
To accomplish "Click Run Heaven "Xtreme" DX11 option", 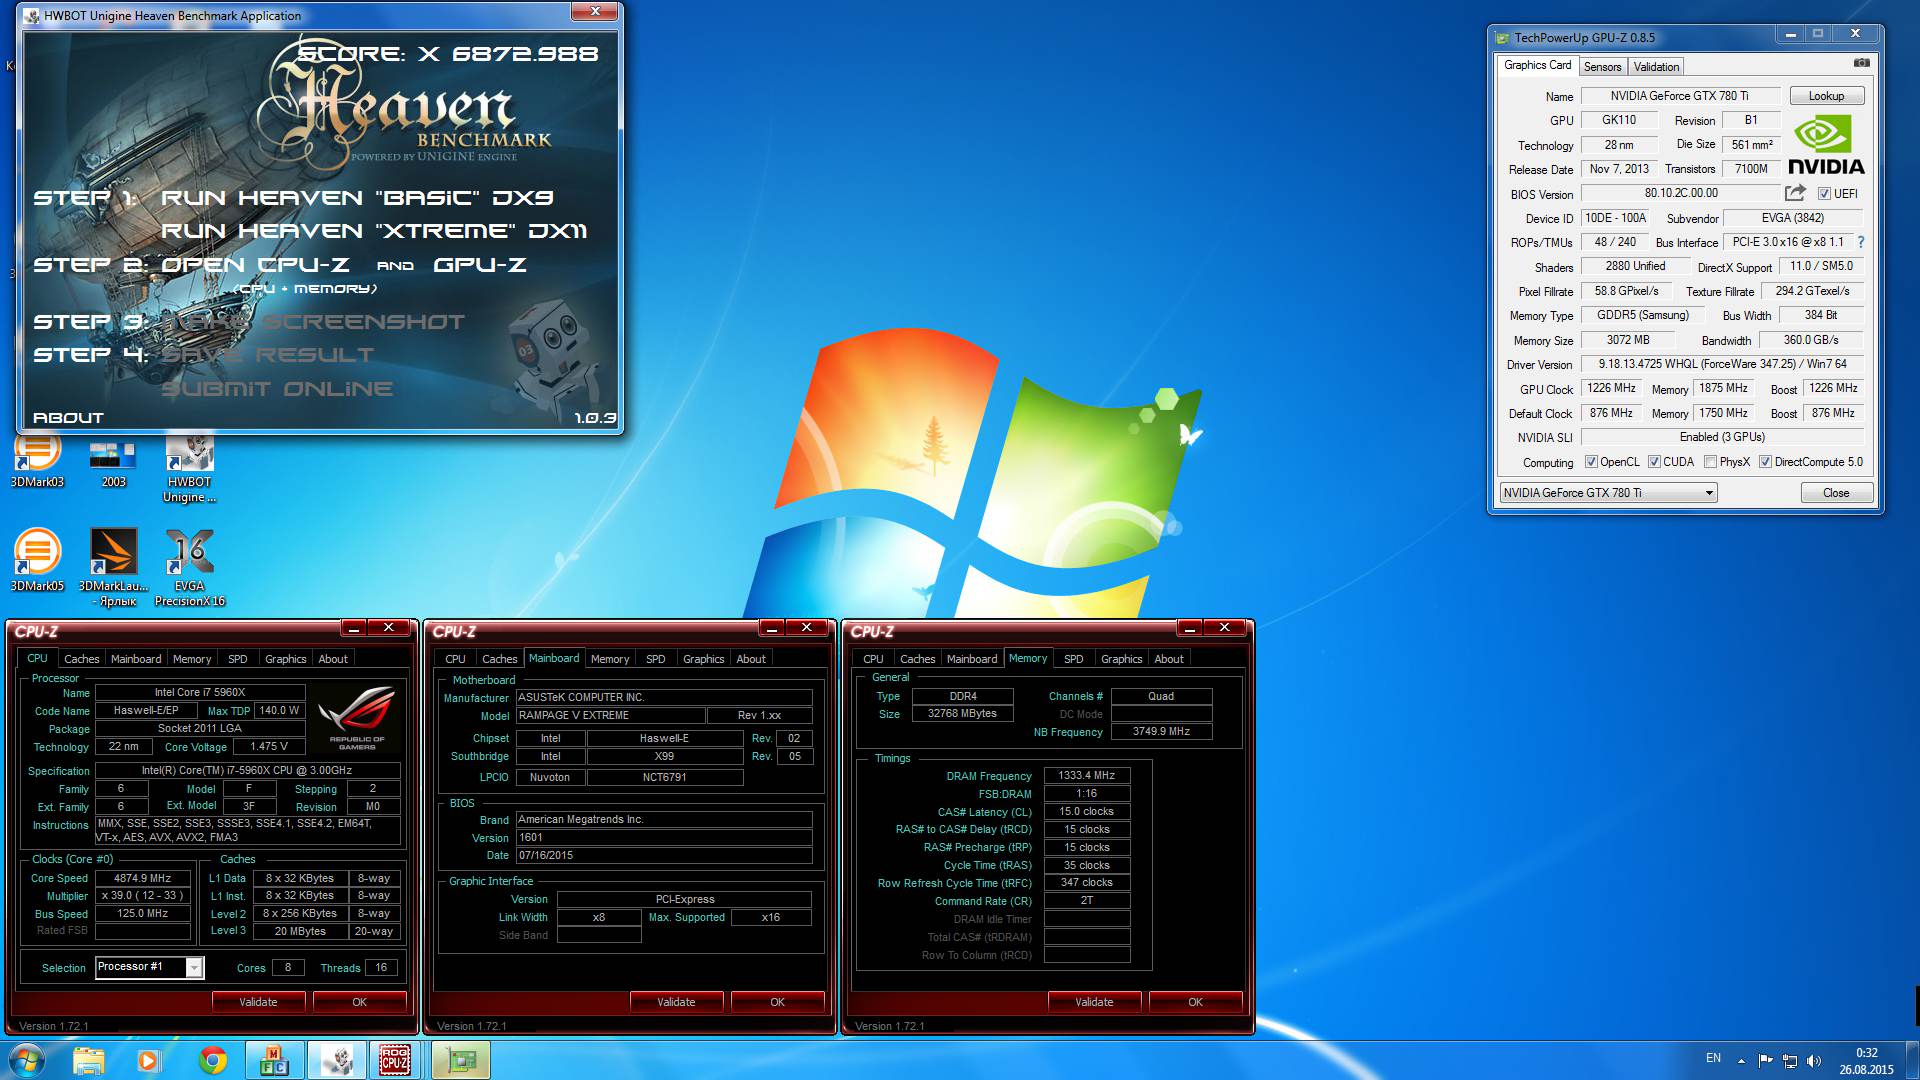I will [x=374, y=231].
